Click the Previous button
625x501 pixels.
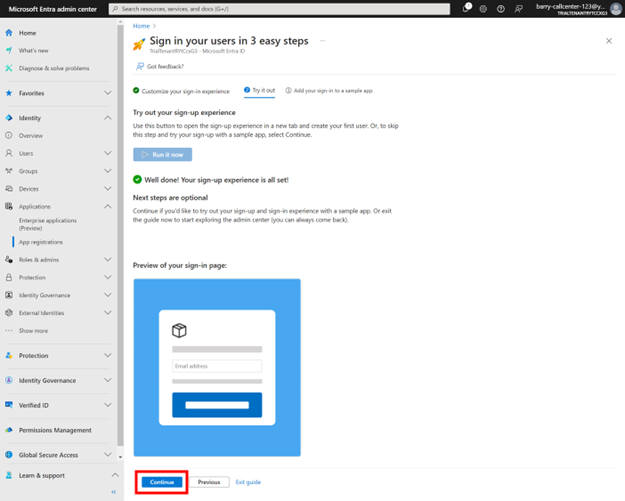209,482
